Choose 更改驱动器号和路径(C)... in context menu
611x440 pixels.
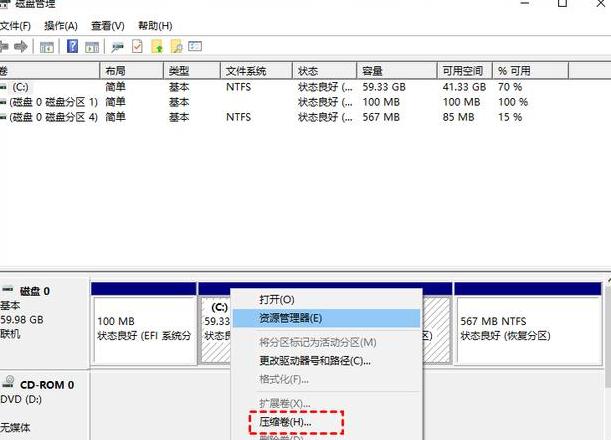coord(327,361)
